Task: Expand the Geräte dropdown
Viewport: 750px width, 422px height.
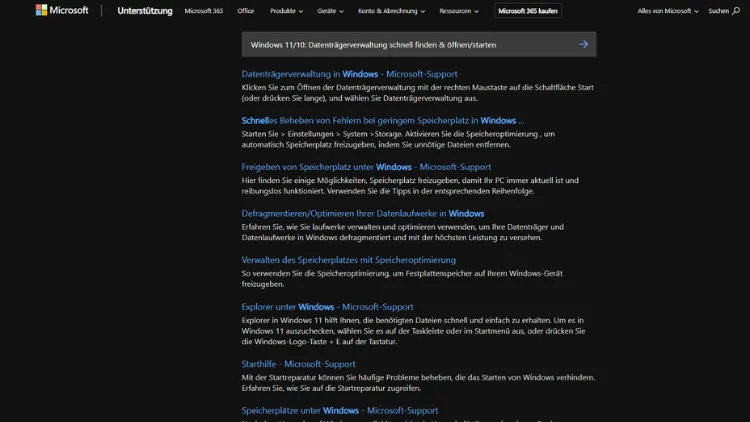Action: pyautogui.click(x=330, y=11)
